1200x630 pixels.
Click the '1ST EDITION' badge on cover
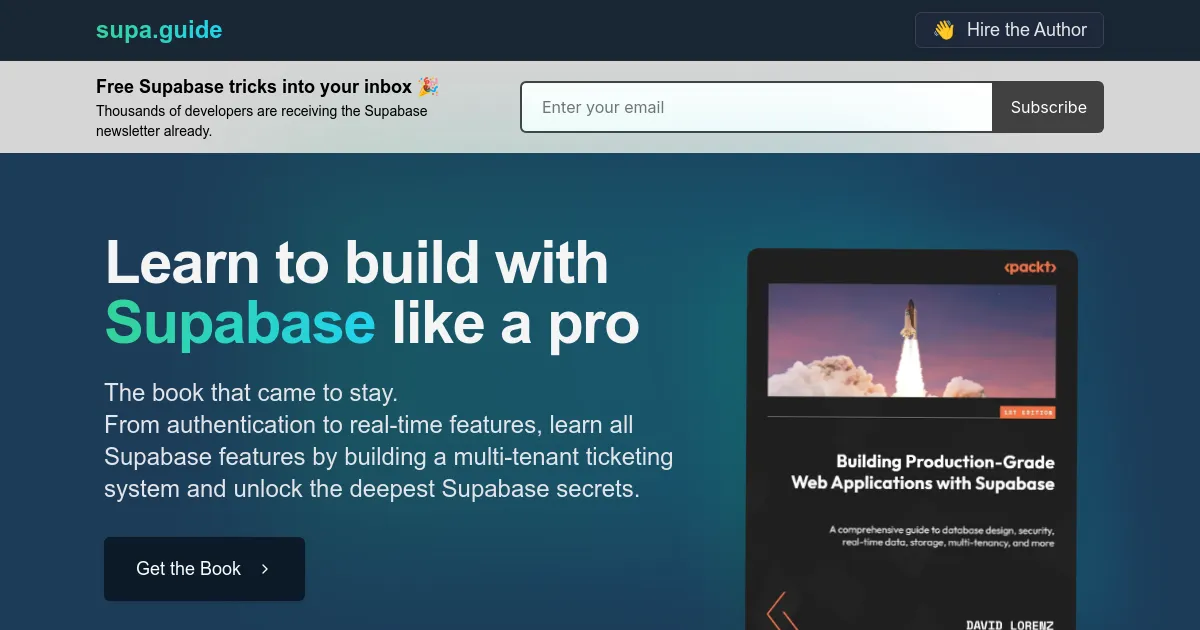(1027, 412)
